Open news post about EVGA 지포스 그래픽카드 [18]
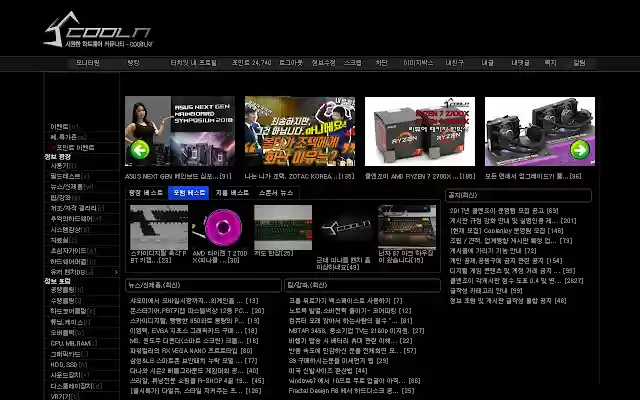 [193, 331]
